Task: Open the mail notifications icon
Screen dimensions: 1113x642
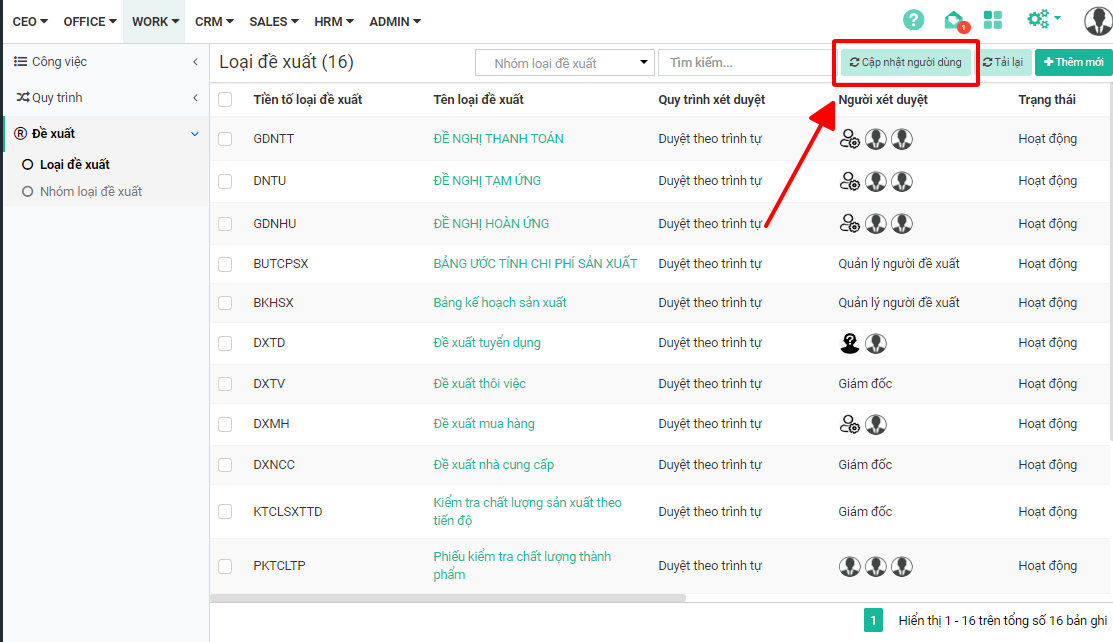Action: pos(954,20)
